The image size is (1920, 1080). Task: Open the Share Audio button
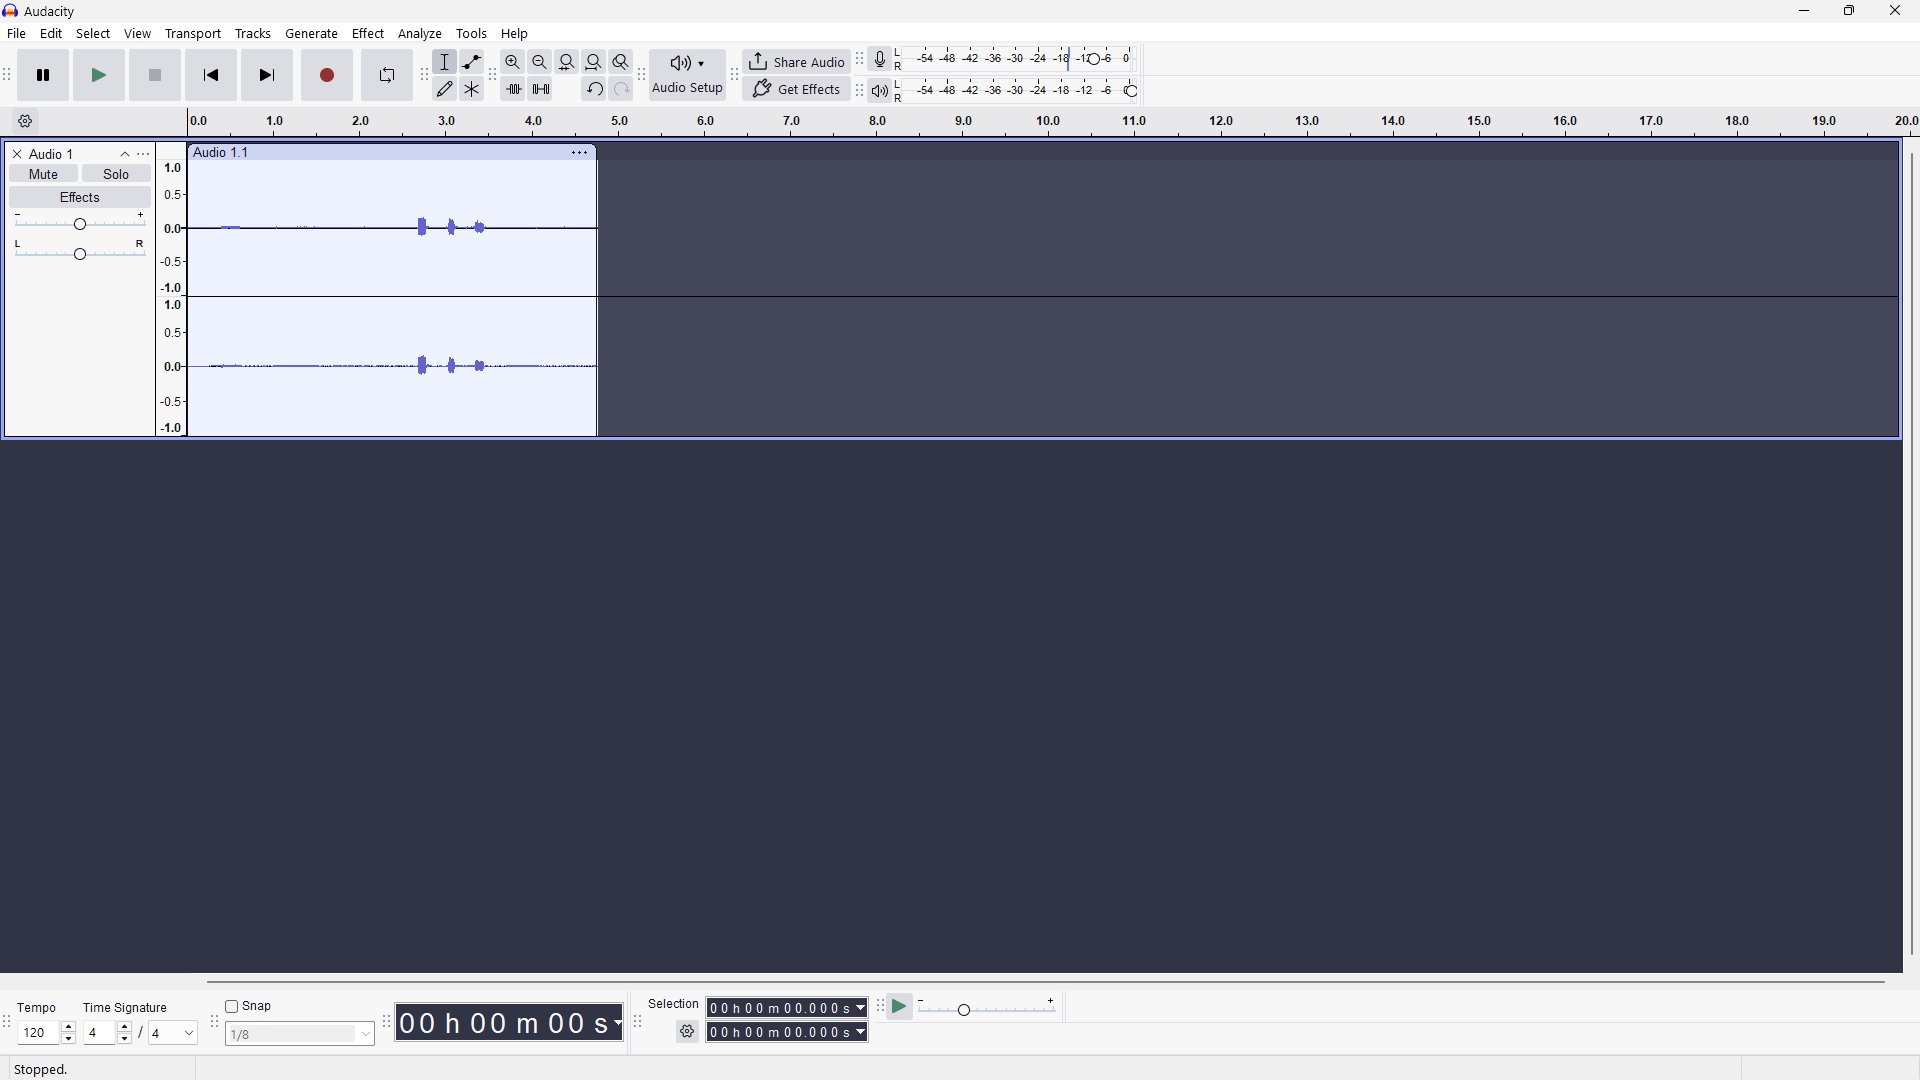click(x=797, y=62)
